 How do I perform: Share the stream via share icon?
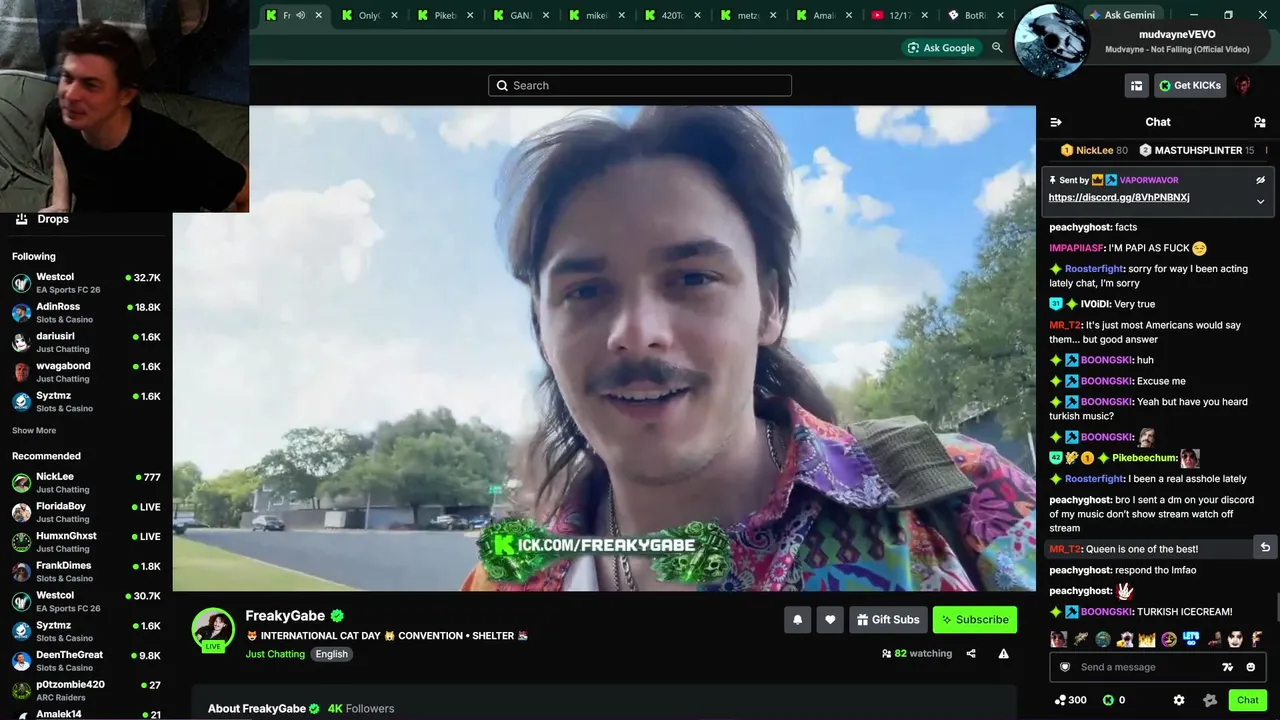click(971, 654)
